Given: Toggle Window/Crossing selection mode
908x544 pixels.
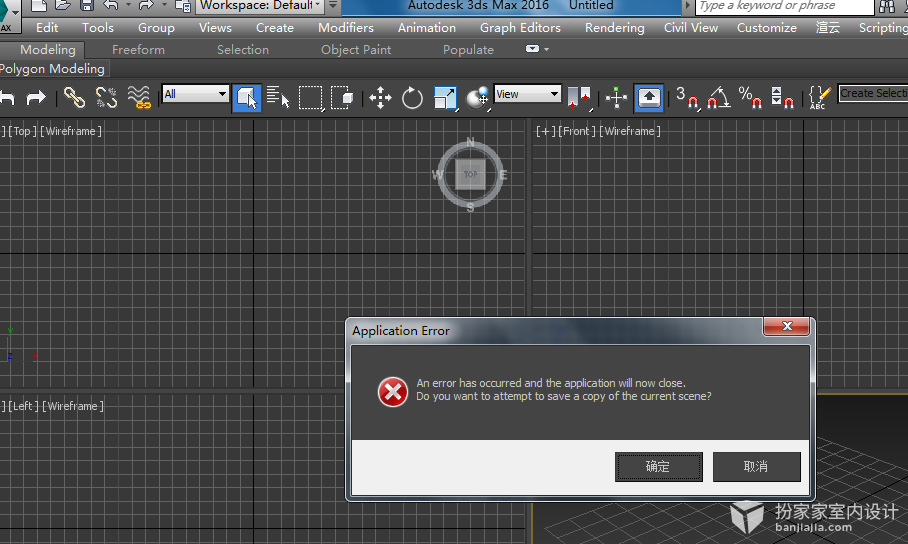Looking at the screenshot, I should coord(342,97).
